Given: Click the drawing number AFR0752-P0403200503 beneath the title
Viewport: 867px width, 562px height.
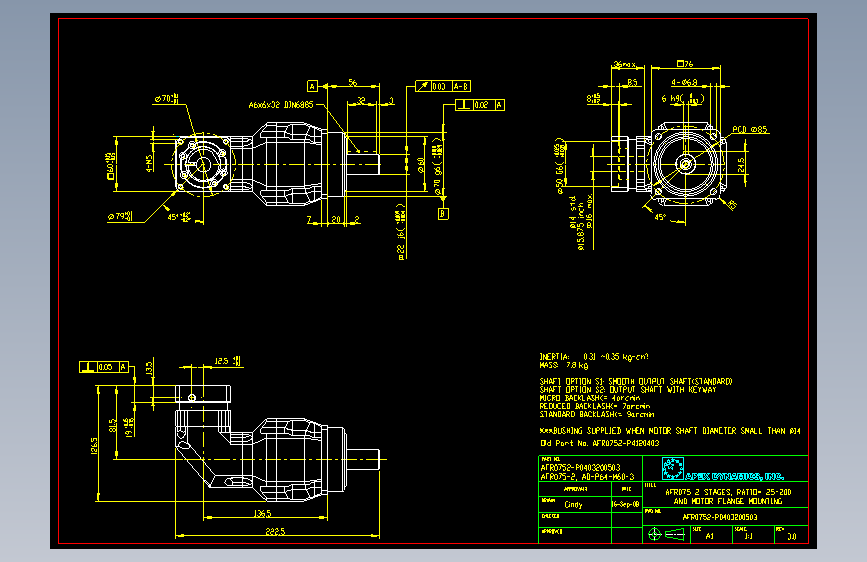Looking at the screenshot, I should point(720,517).
